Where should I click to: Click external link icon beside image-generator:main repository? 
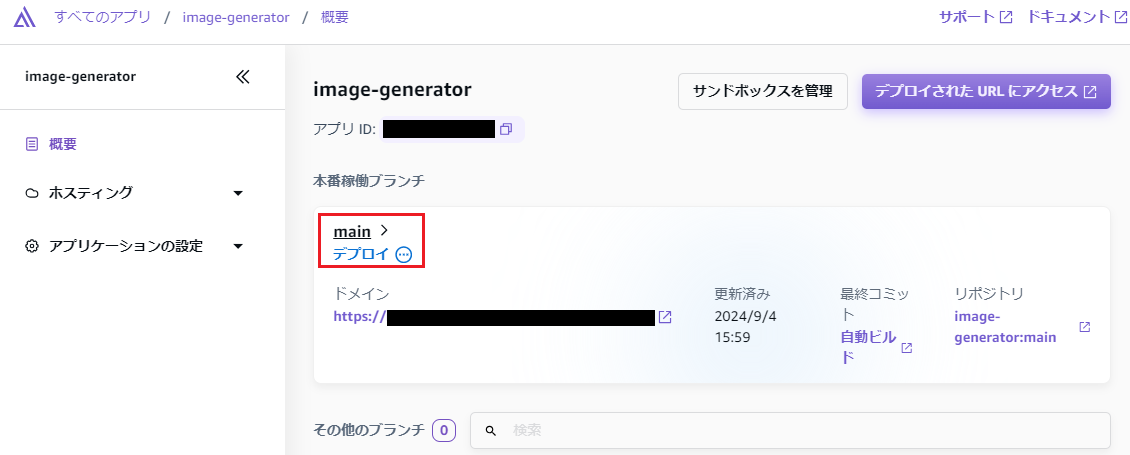click(1084, 327)
